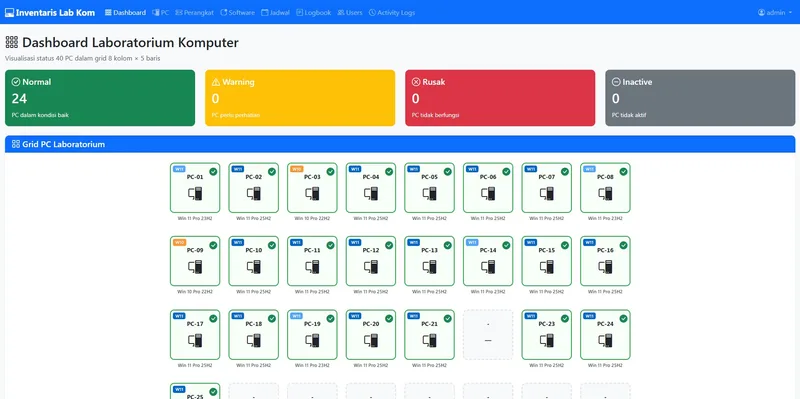This screenshot has height=399, width=800.
Task: Expand the admin account dropdown
Action: (775, 13)
